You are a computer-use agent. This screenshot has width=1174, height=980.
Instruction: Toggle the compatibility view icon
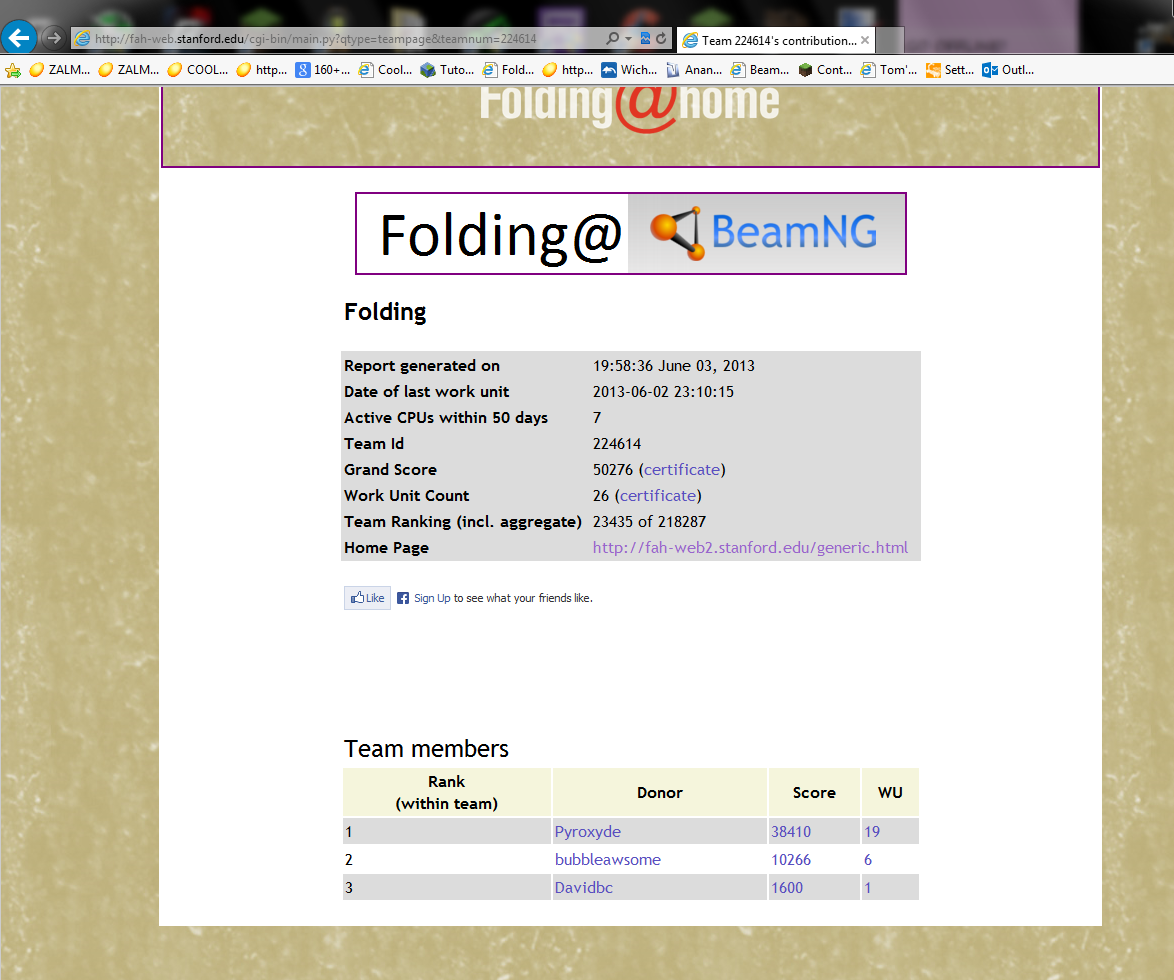pyautogui.click(x=645, y=38)
